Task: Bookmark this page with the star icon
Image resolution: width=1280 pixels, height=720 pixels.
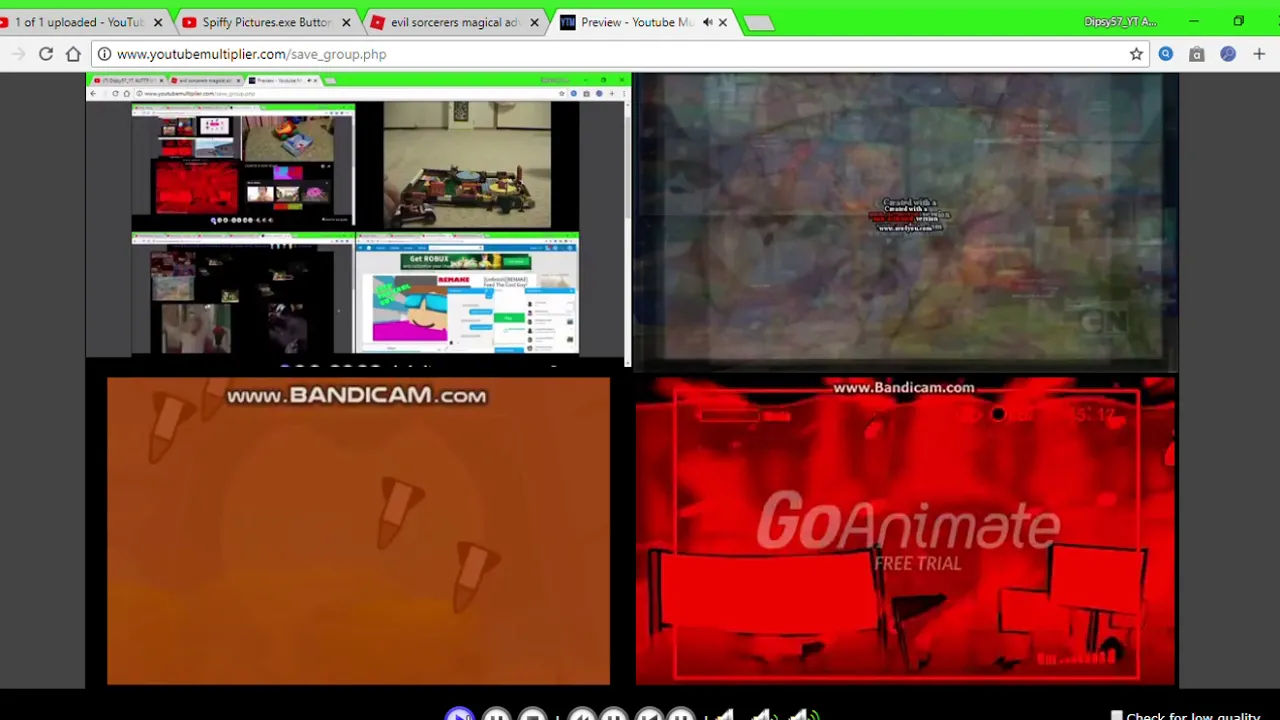Action: (1136, 54)
